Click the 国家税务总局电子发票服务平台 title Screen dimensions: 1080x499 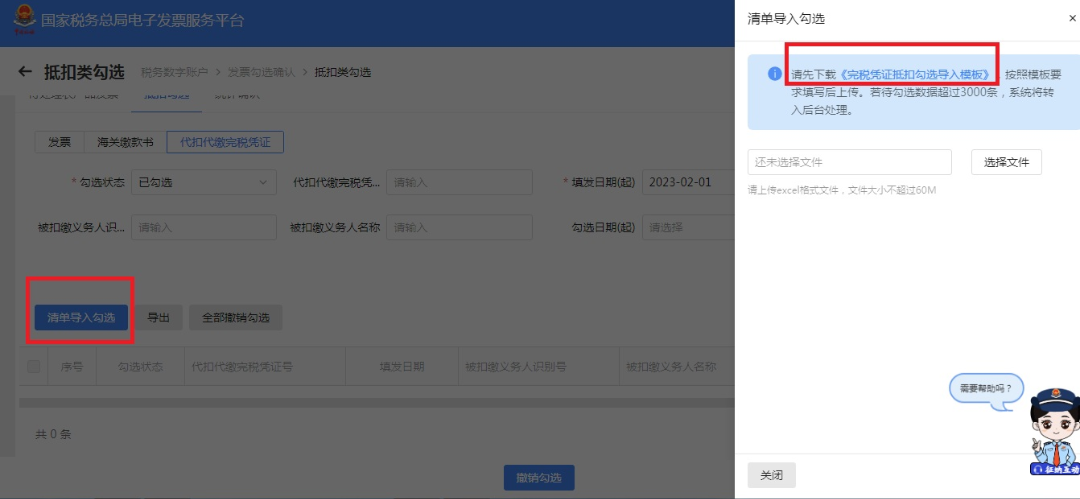pyautogui.click(x=143, y=20)
